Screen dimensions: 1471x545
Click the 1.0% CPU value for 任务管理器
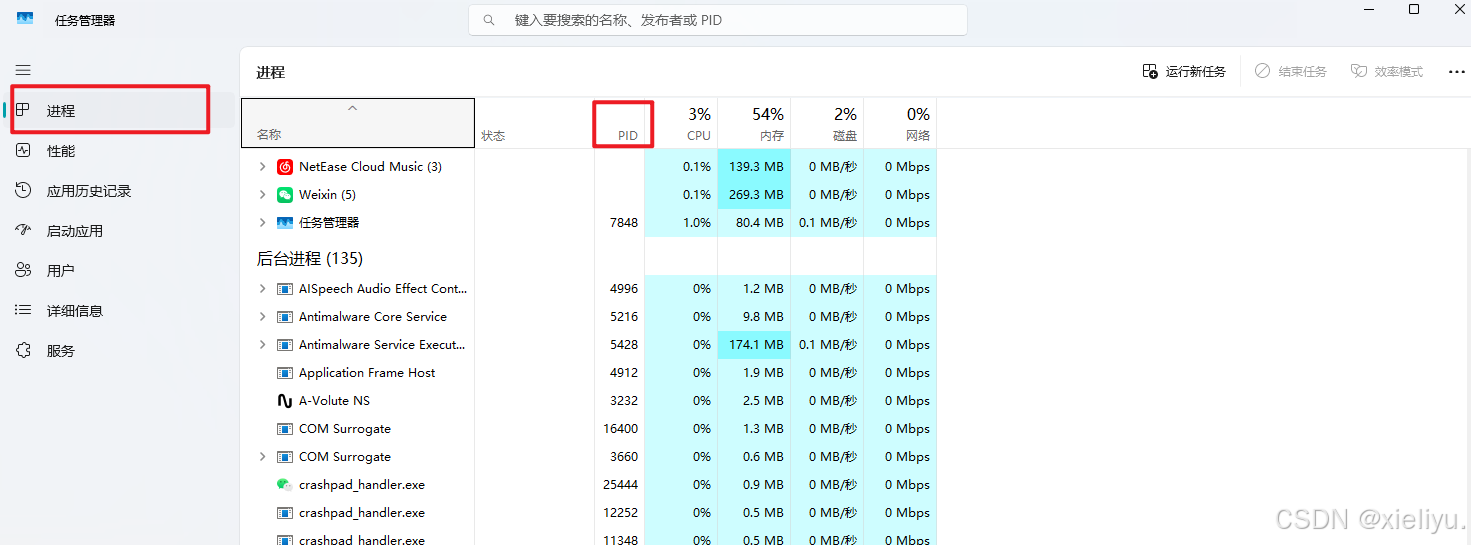tap(697, 223)
